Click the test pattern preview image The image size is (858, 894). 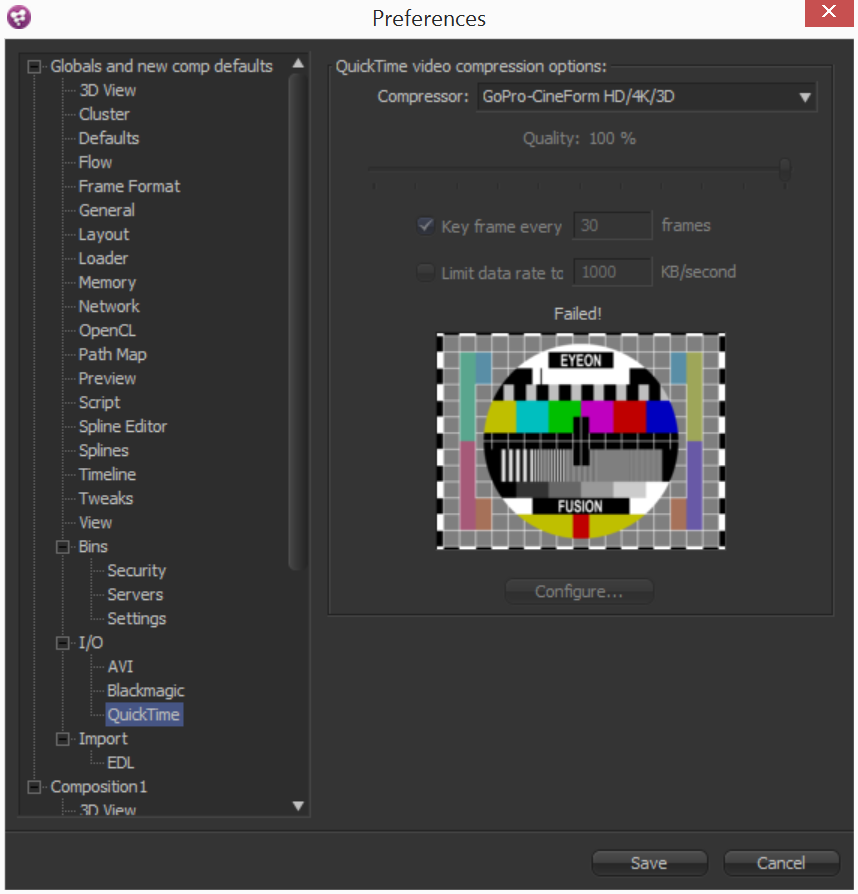coord(581,441)
